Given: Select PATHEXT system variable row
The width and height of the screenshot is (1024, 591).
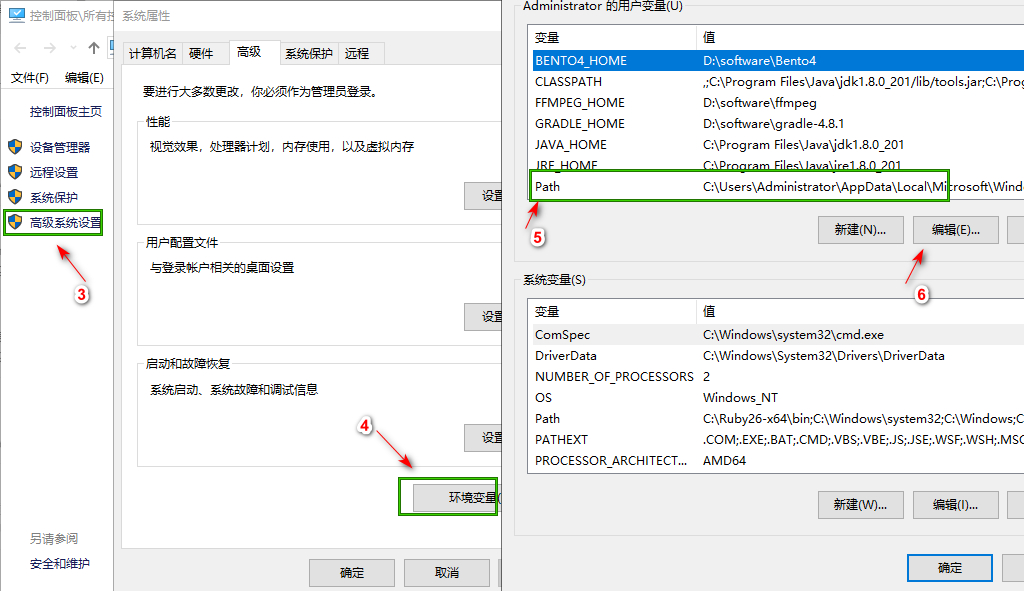Looking at the screenshot, I should coord(778,439).
